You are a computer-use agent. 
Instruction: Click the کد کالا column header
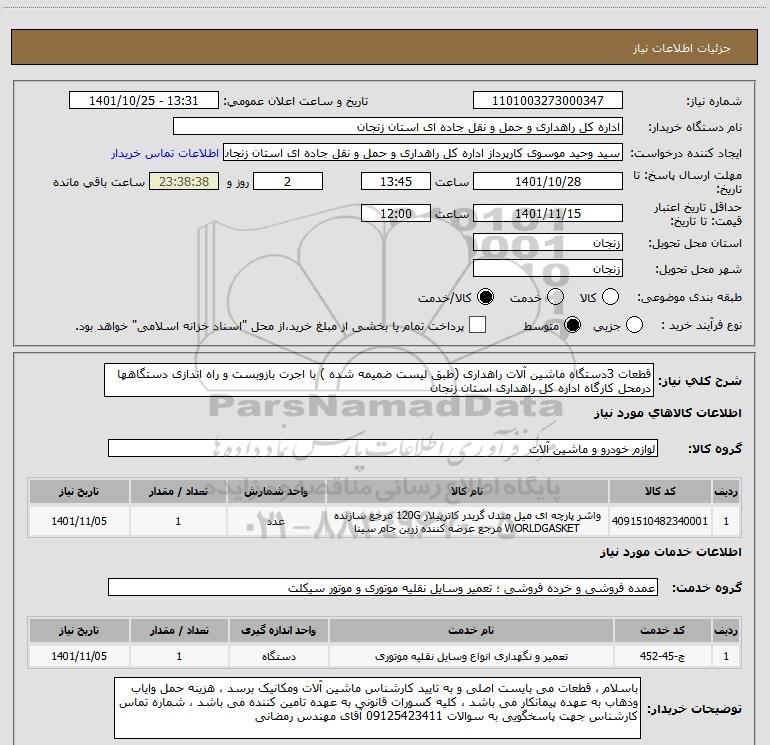pos(660,491)
